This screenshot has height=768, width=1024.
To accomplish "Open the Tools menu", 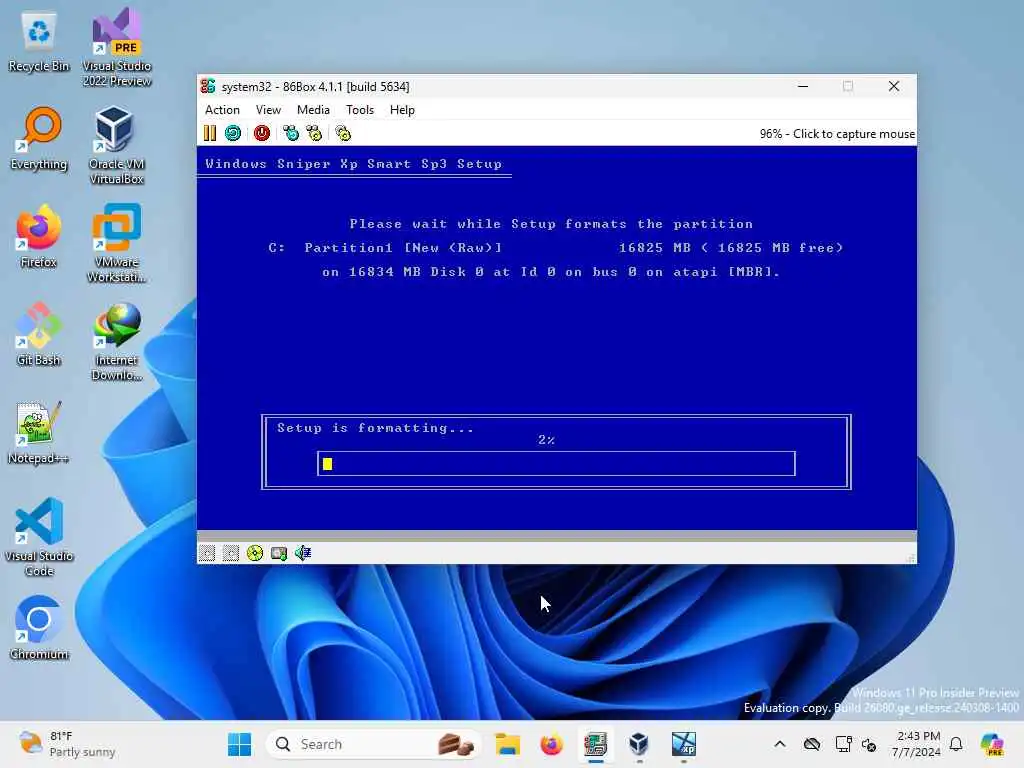I will tap(360, 110).
